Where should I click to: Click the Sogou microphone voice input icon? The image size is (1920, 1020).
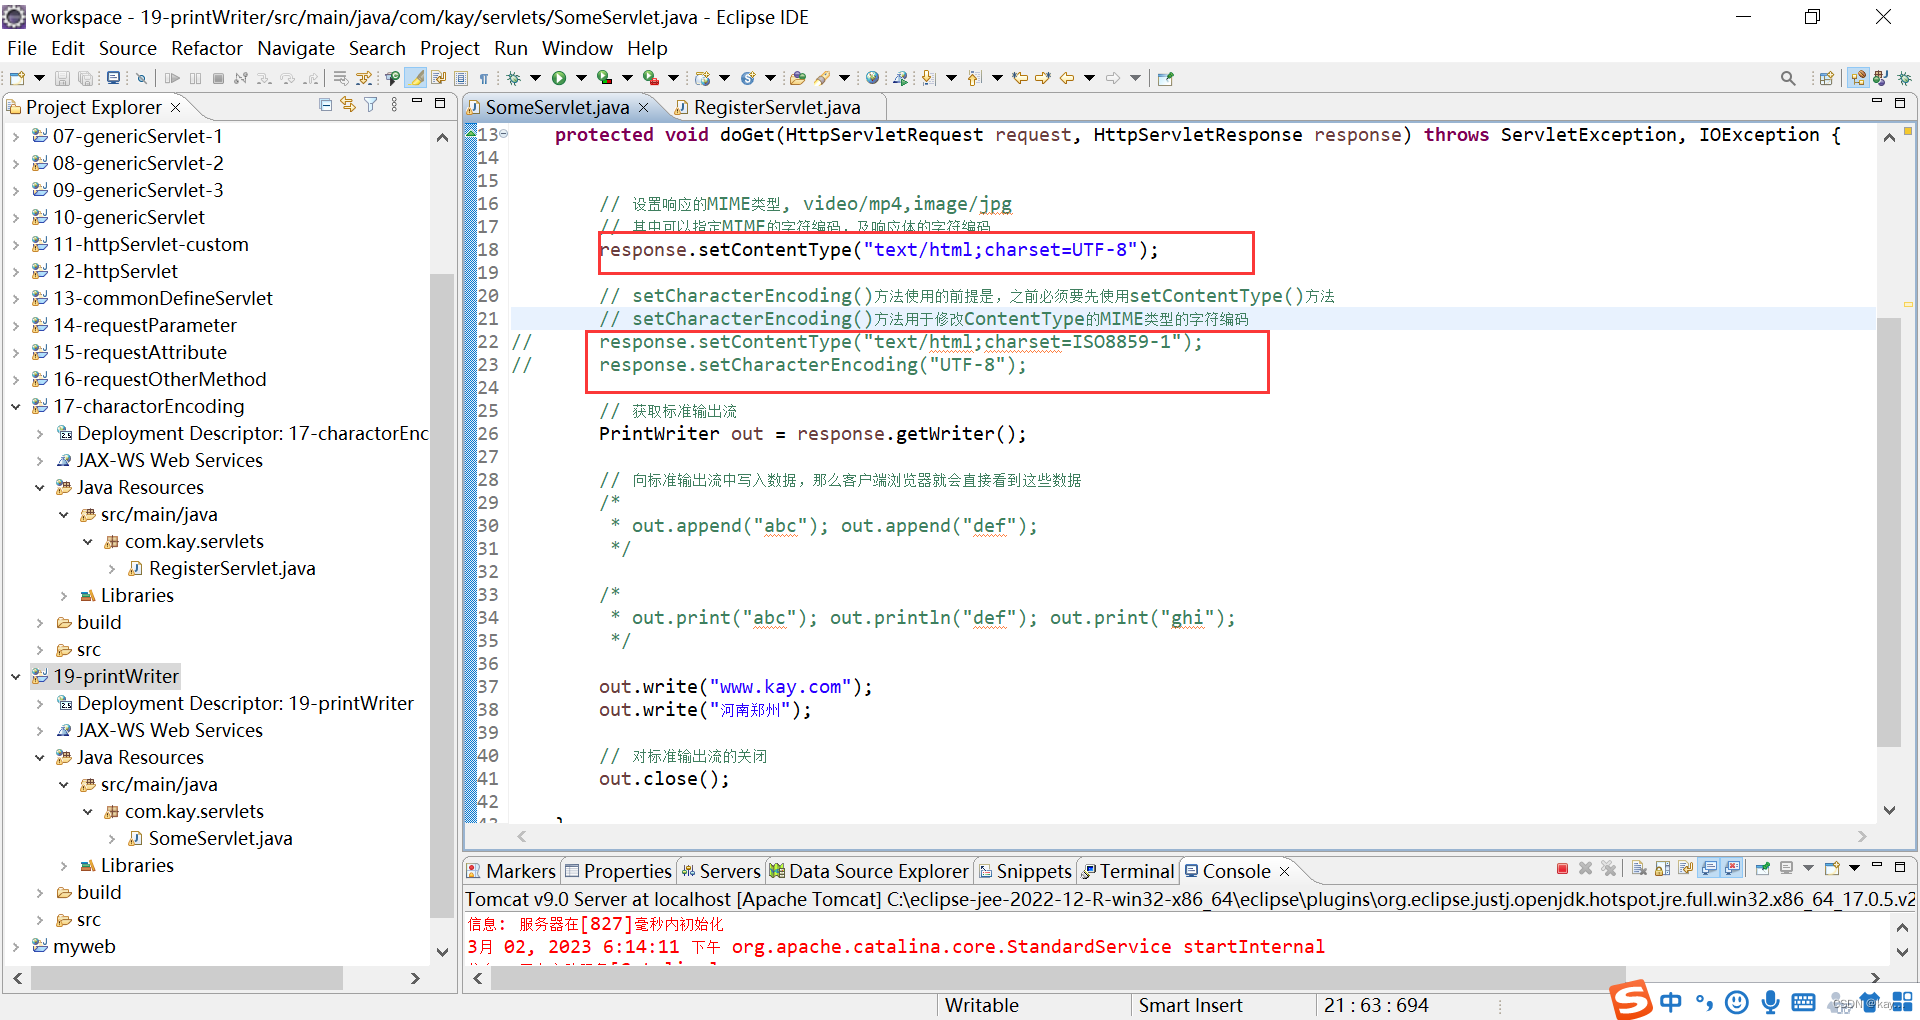coord(1770,1001)
